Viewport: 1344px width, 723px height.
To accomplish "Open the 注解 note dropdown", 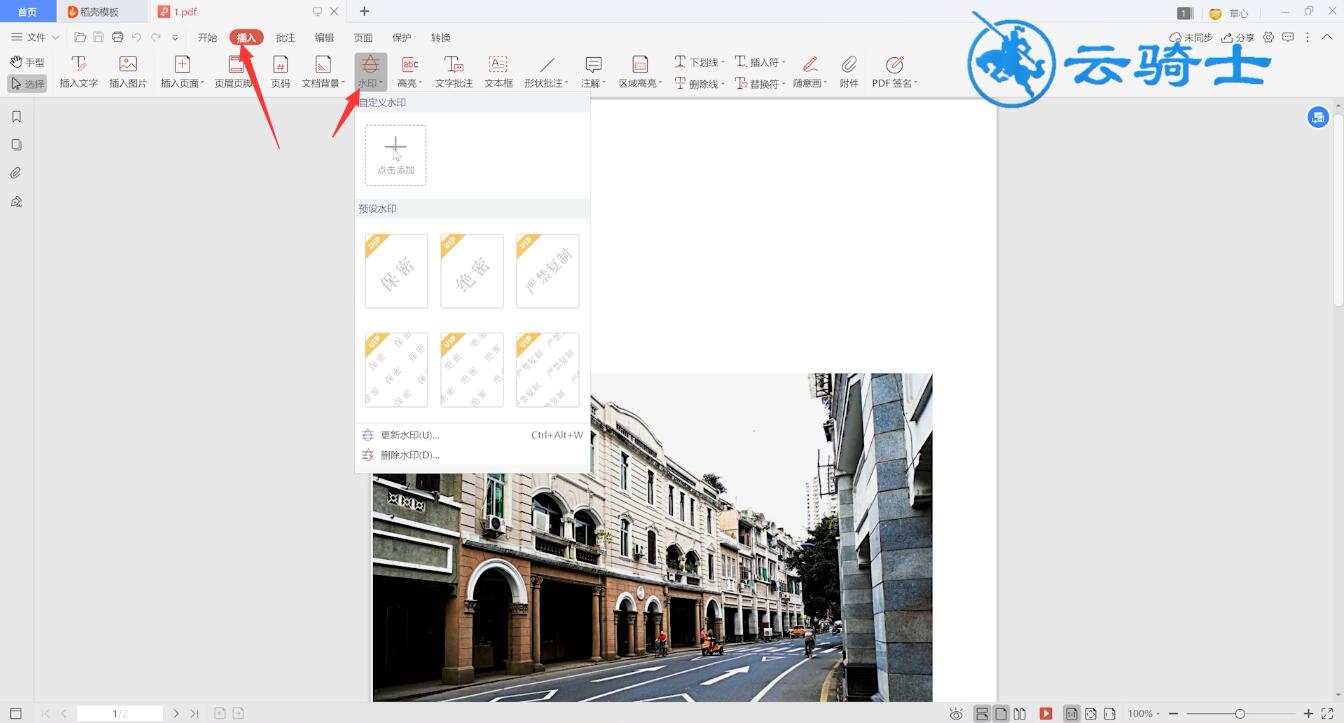I will (x=594, y=72).
